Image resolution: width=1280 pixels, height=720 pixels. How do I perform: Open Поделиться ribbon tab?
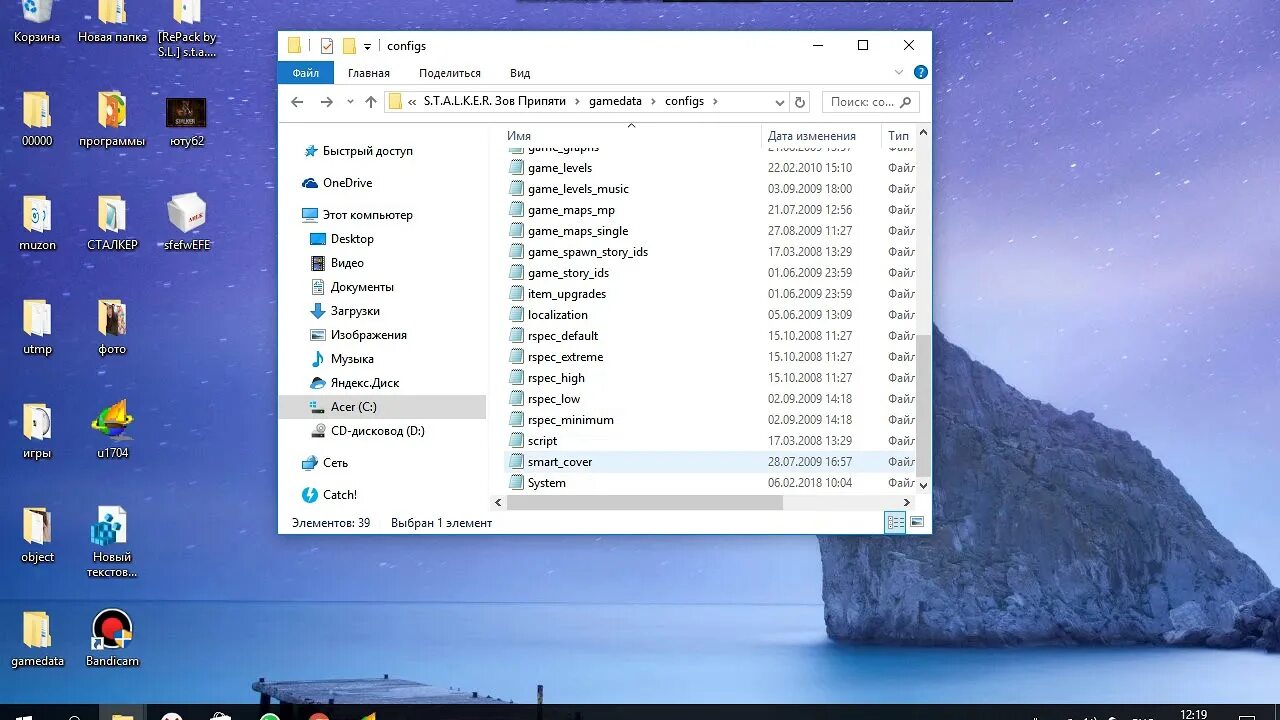(x=450, y=73)
